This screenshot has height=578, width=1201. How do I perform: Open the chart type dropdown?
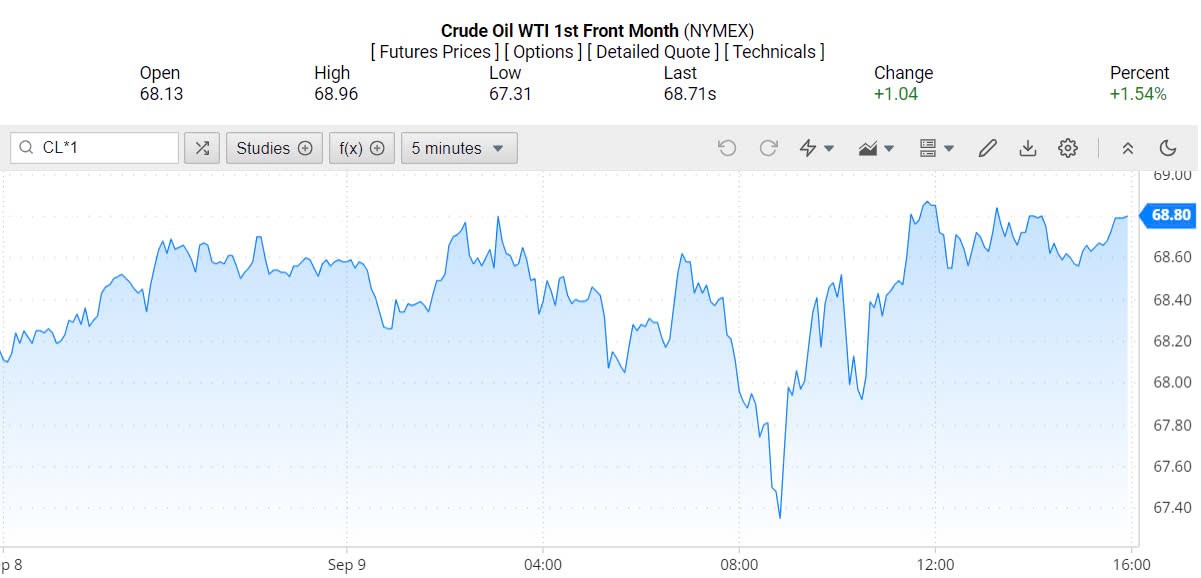coord(876,148)
